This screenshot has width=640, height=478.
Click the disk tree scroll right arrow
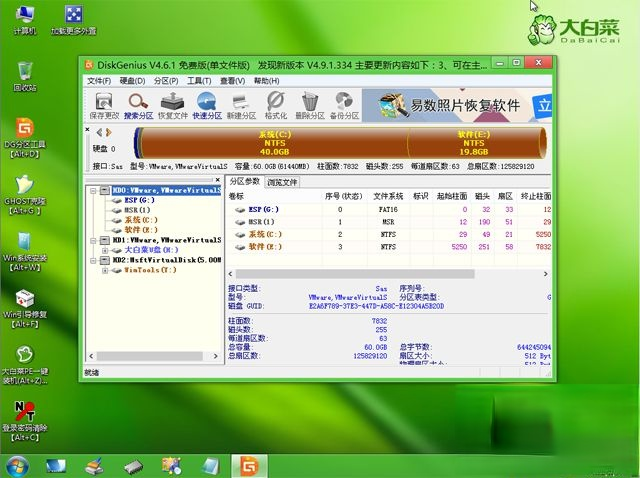tap(216, 356)
